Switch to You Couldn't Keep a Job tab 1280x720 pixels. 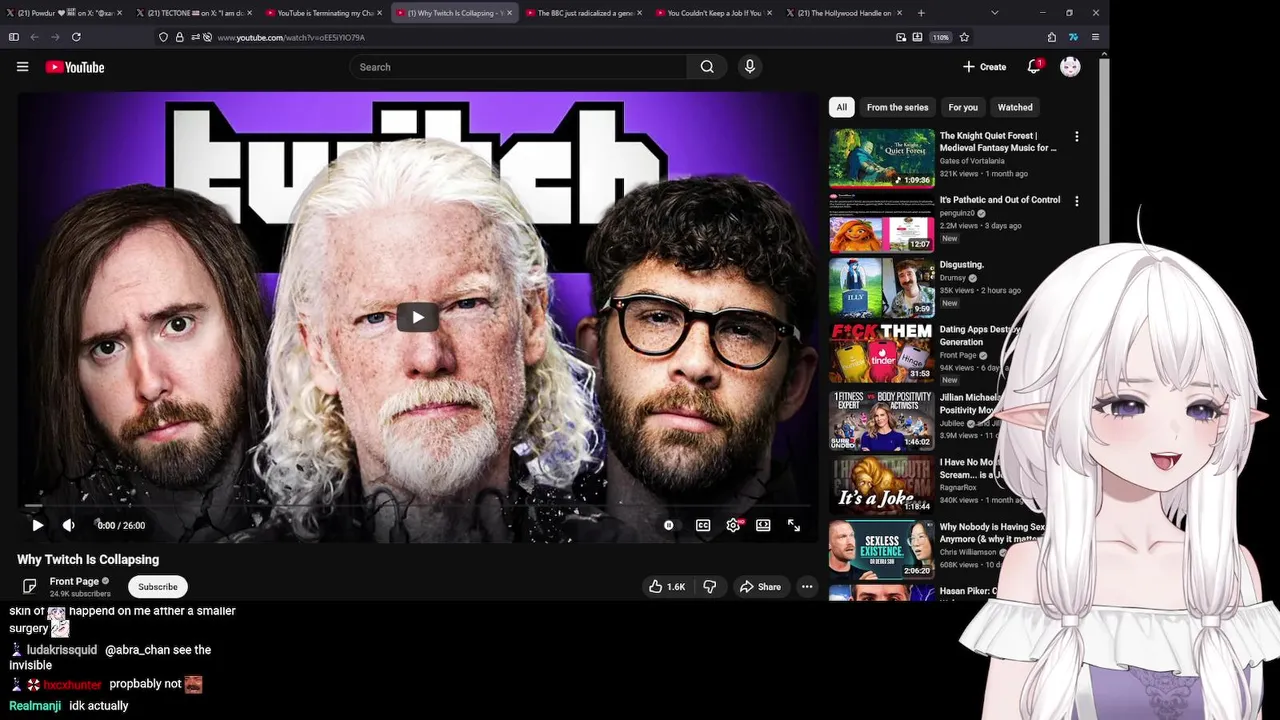(714, 13)
